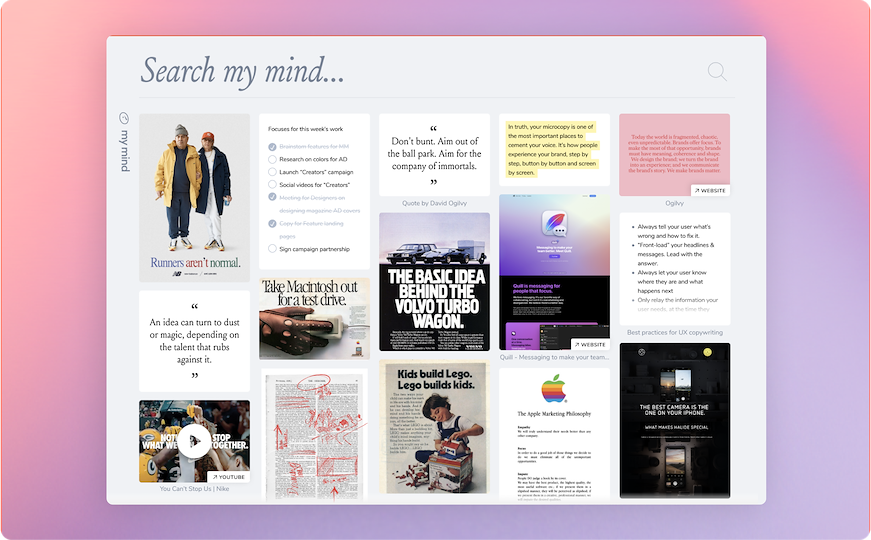
Task: Open the 'An idea can turn to dust' quote card
Action: tap(194, 341)
